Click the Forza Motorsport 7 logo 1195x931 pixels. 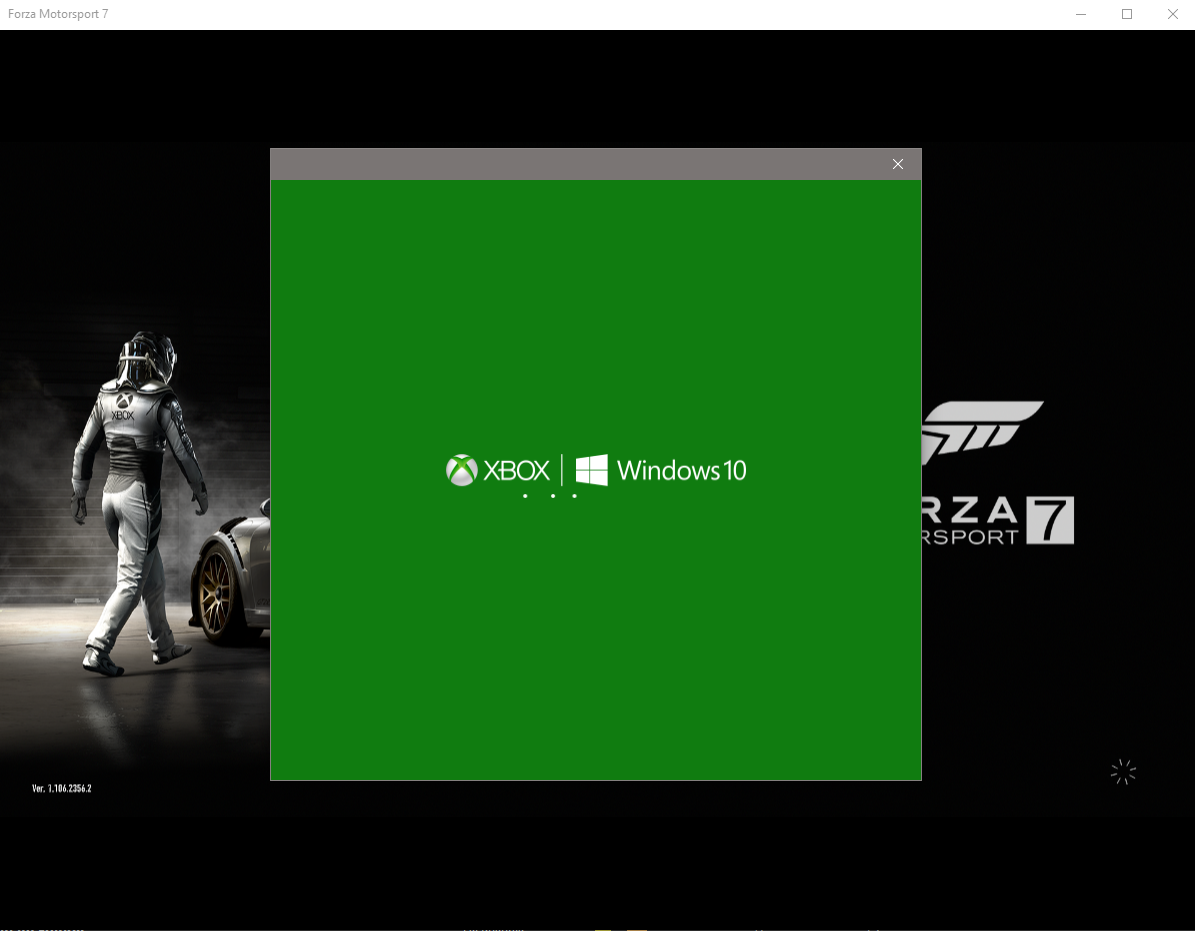[998, 472]
